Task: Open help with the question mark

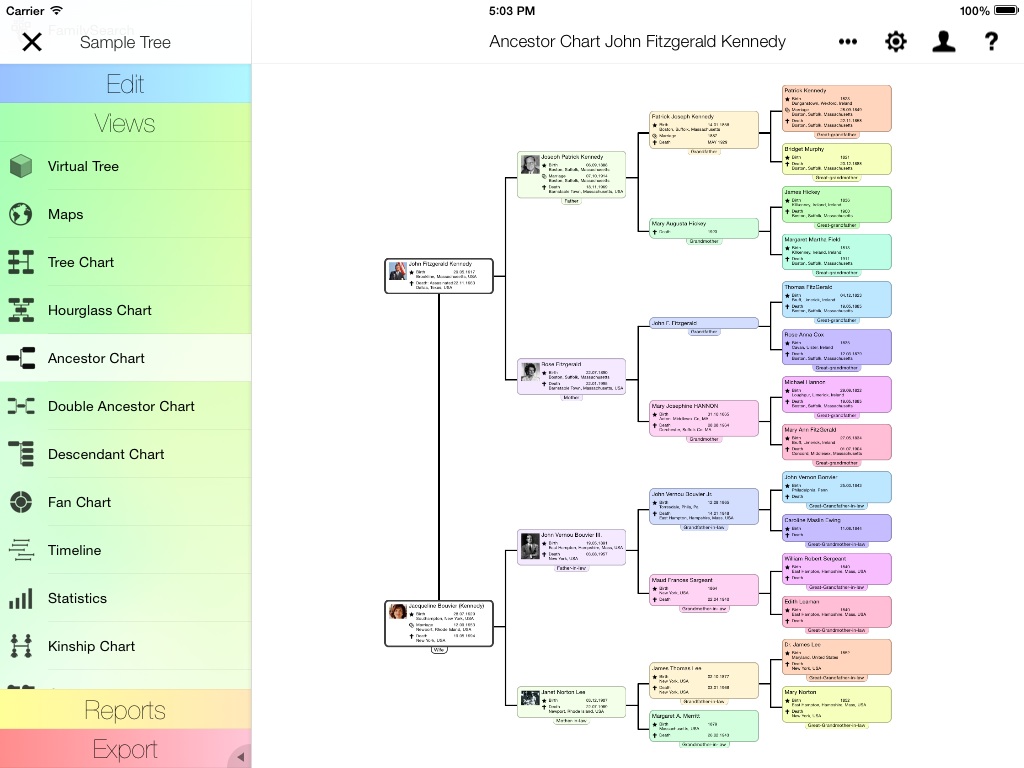Action: 991,42
